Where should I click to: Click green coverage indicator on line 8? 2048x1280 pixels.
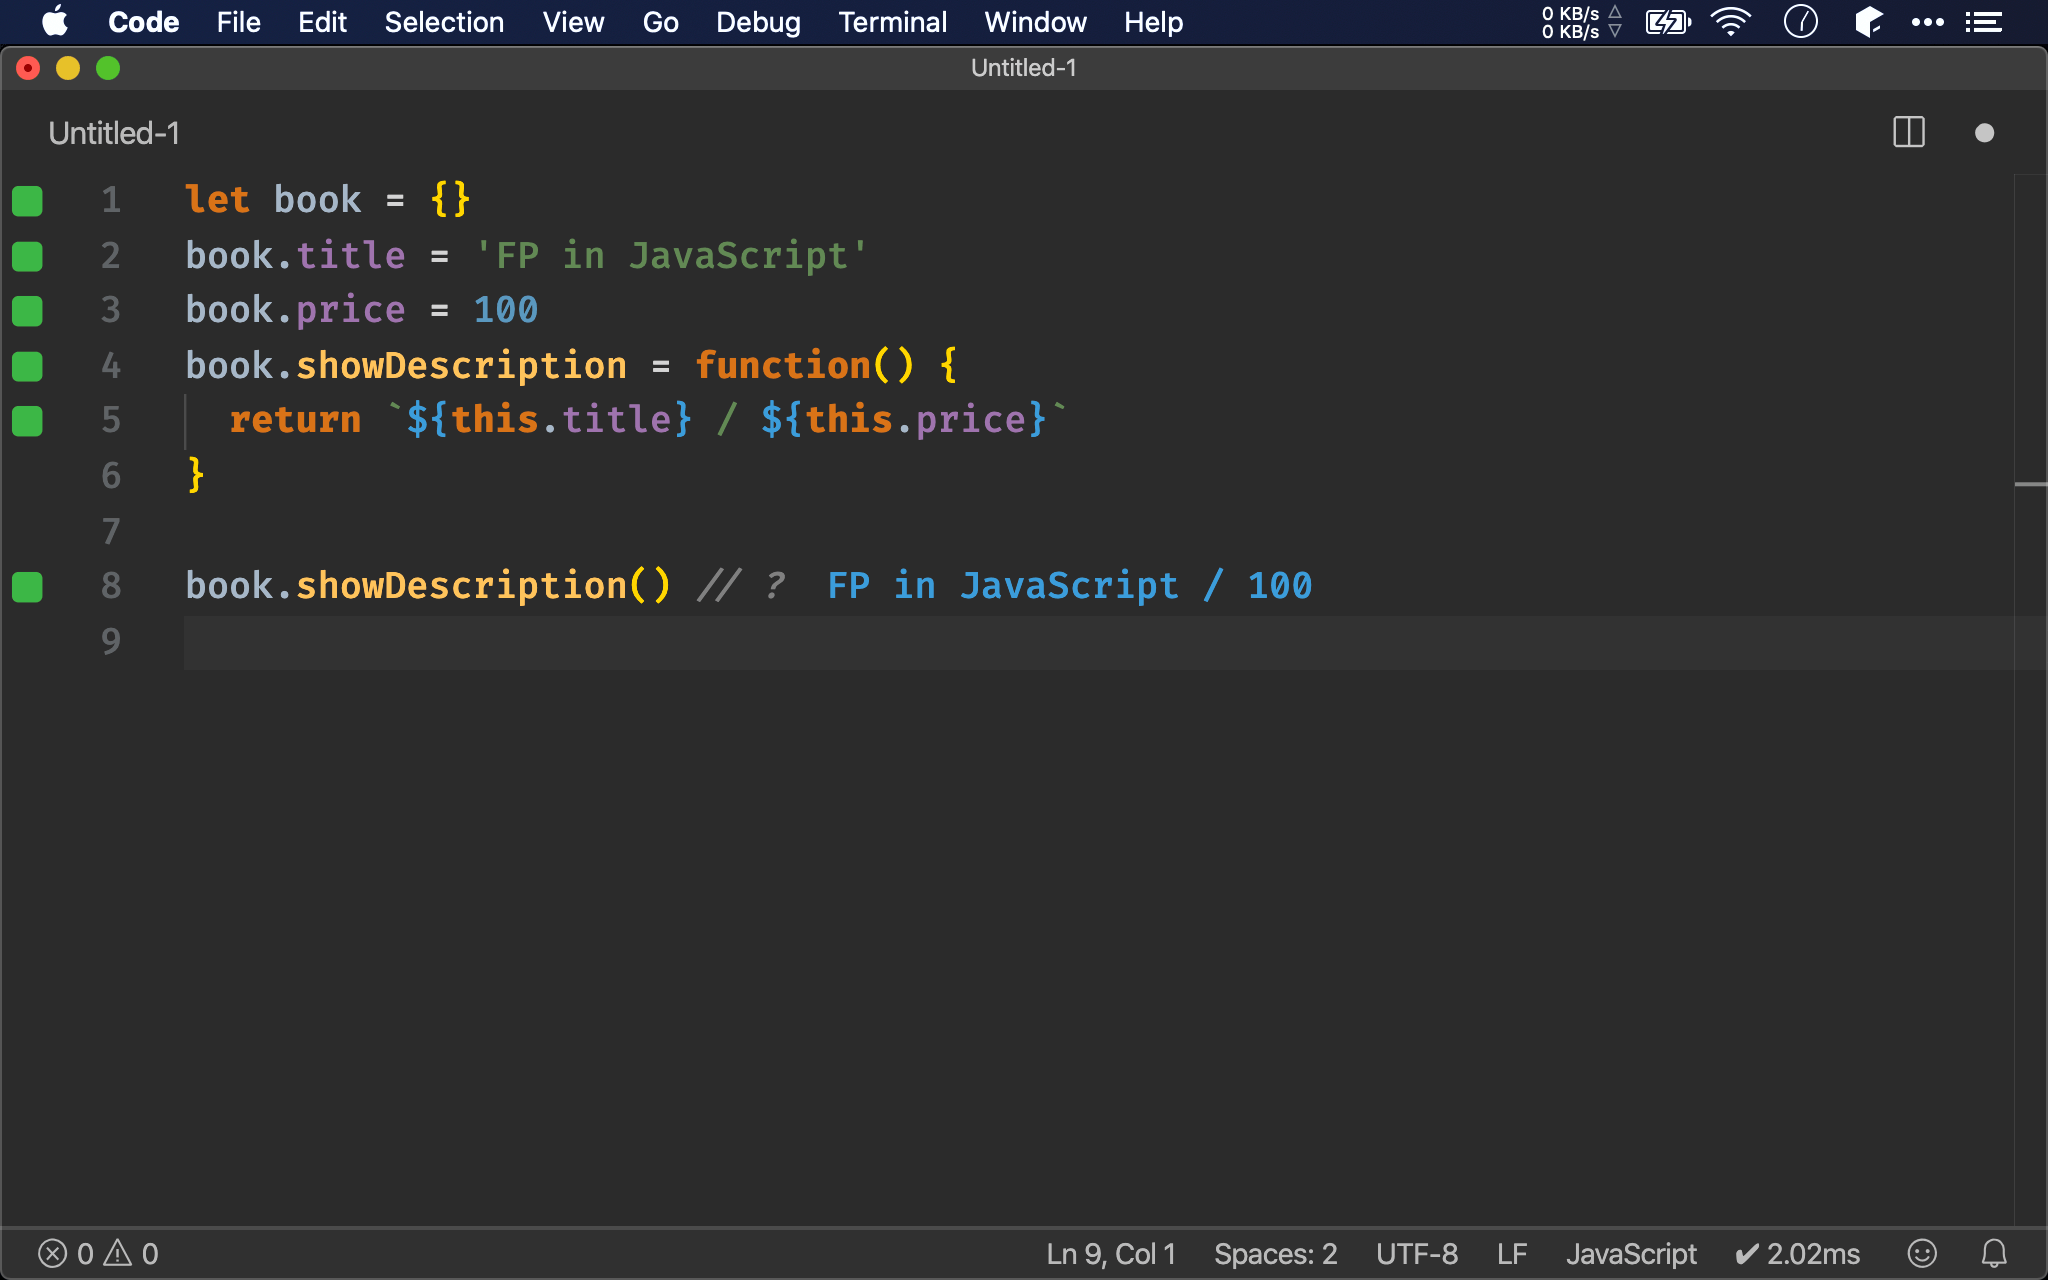[x=27, y=586]
